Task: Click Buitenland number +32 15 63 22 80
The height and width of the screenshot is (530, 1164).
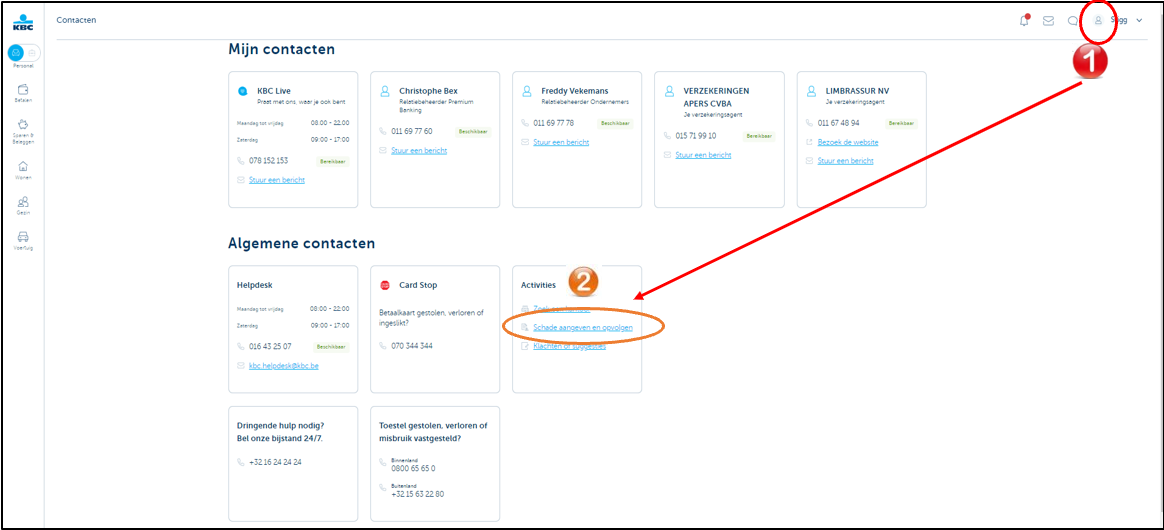Action: click(418, 494)
